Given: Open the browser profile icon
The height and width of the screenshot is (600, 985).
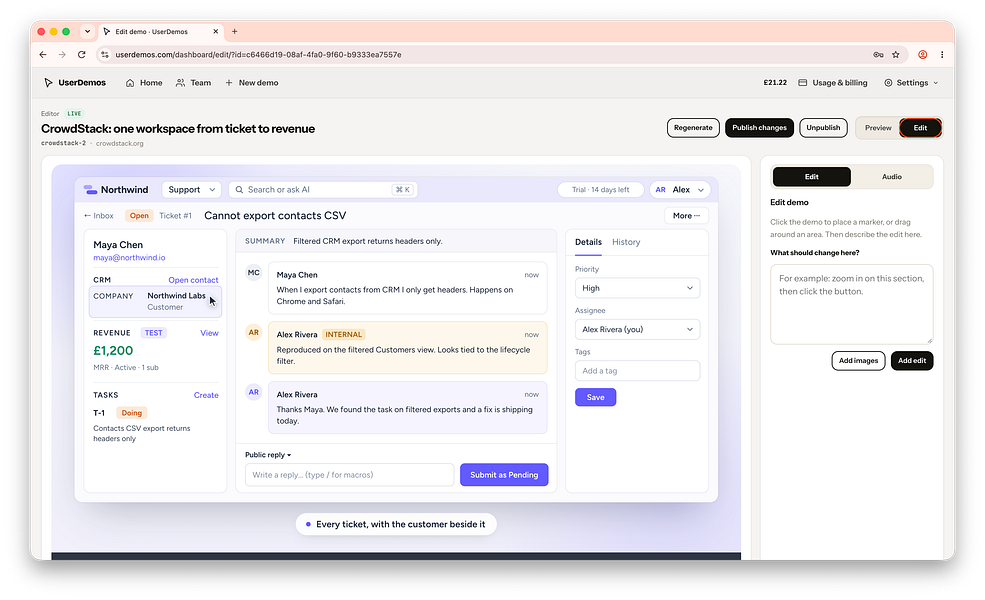Looking at the screenshot, I should coord(923,55).
